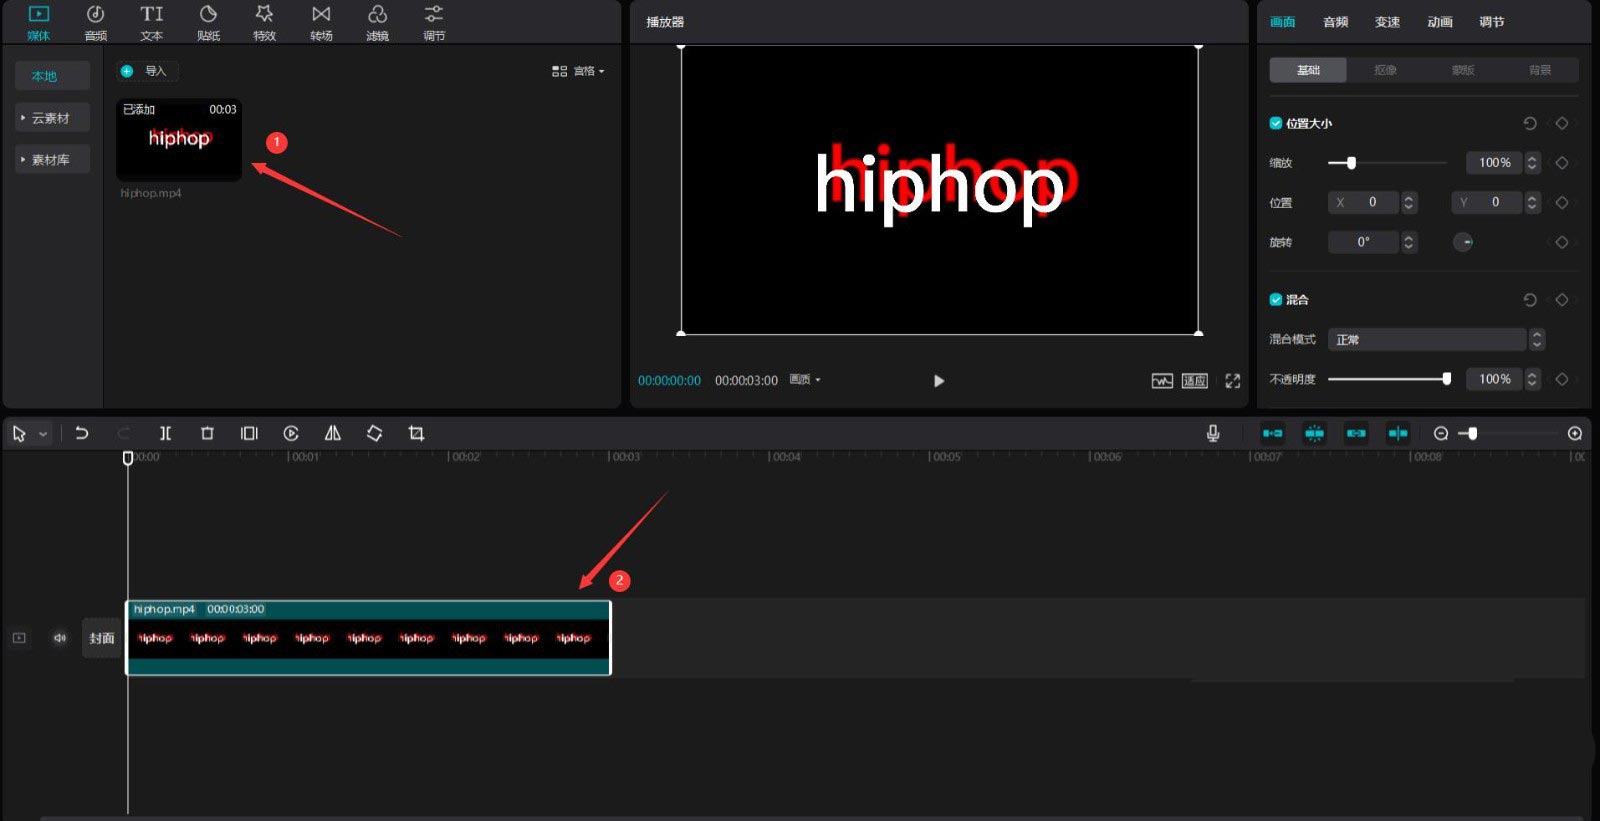Image resolution: width=1600 pixels, height=821 pixels.
Task: Open the 宫格 grid view dropdown
Action: [x=578, y=71]
